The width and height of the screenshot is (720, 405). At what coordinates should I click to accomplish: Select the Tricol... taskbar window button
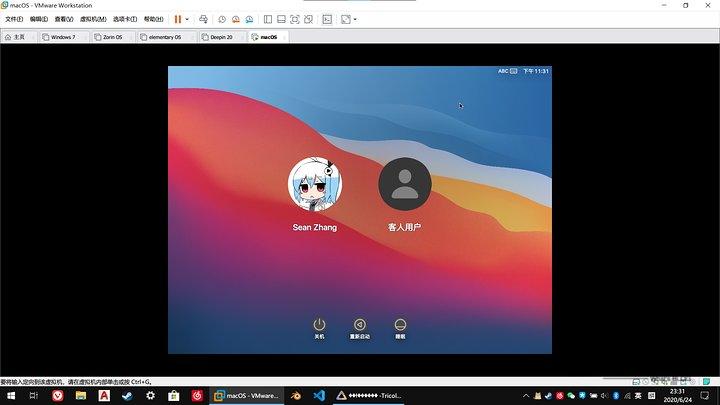point(368,395)
